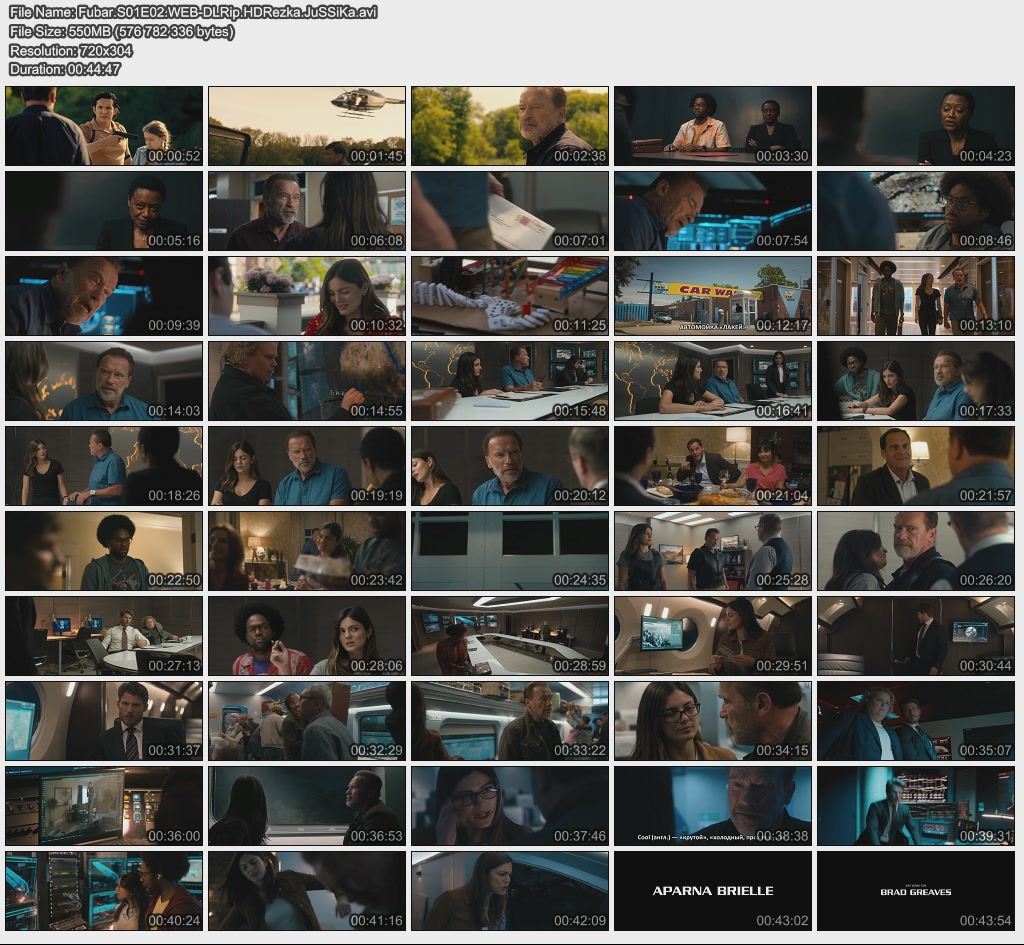
Task: Open the thumbnail at 00:34:15
Action: 712,721
